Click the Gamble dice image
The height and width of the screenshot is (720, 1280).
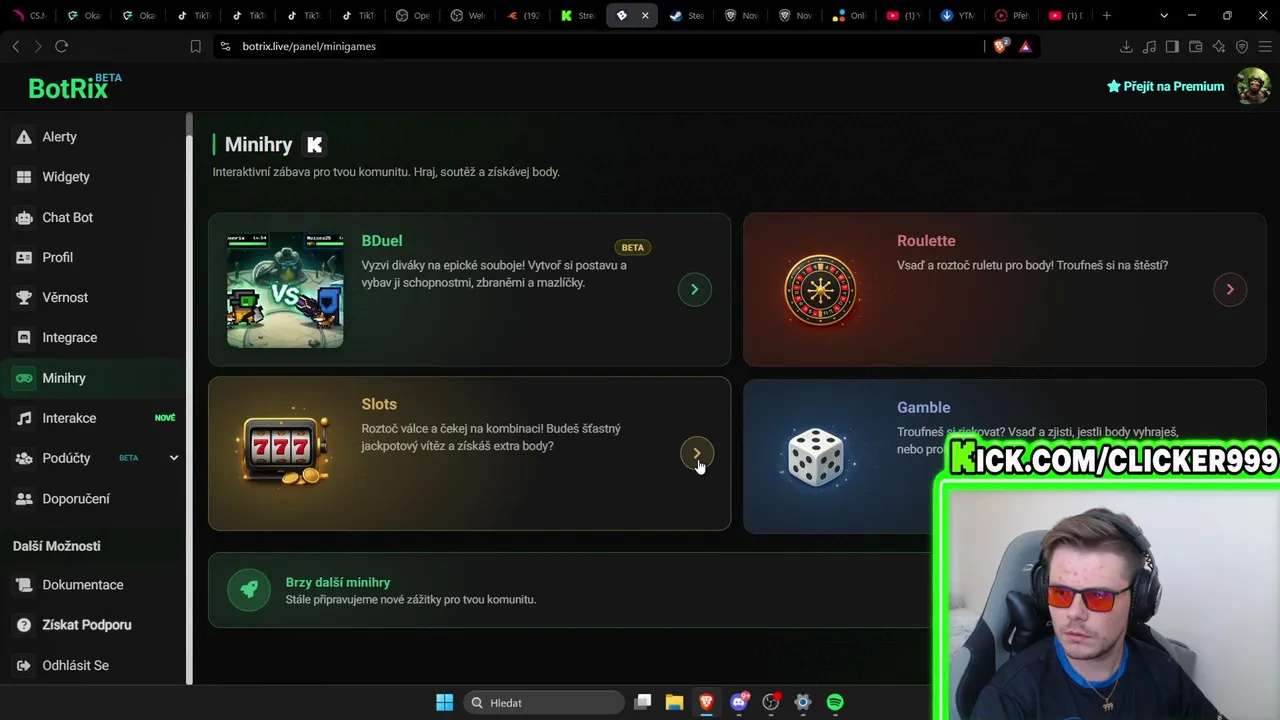(816, 457)
